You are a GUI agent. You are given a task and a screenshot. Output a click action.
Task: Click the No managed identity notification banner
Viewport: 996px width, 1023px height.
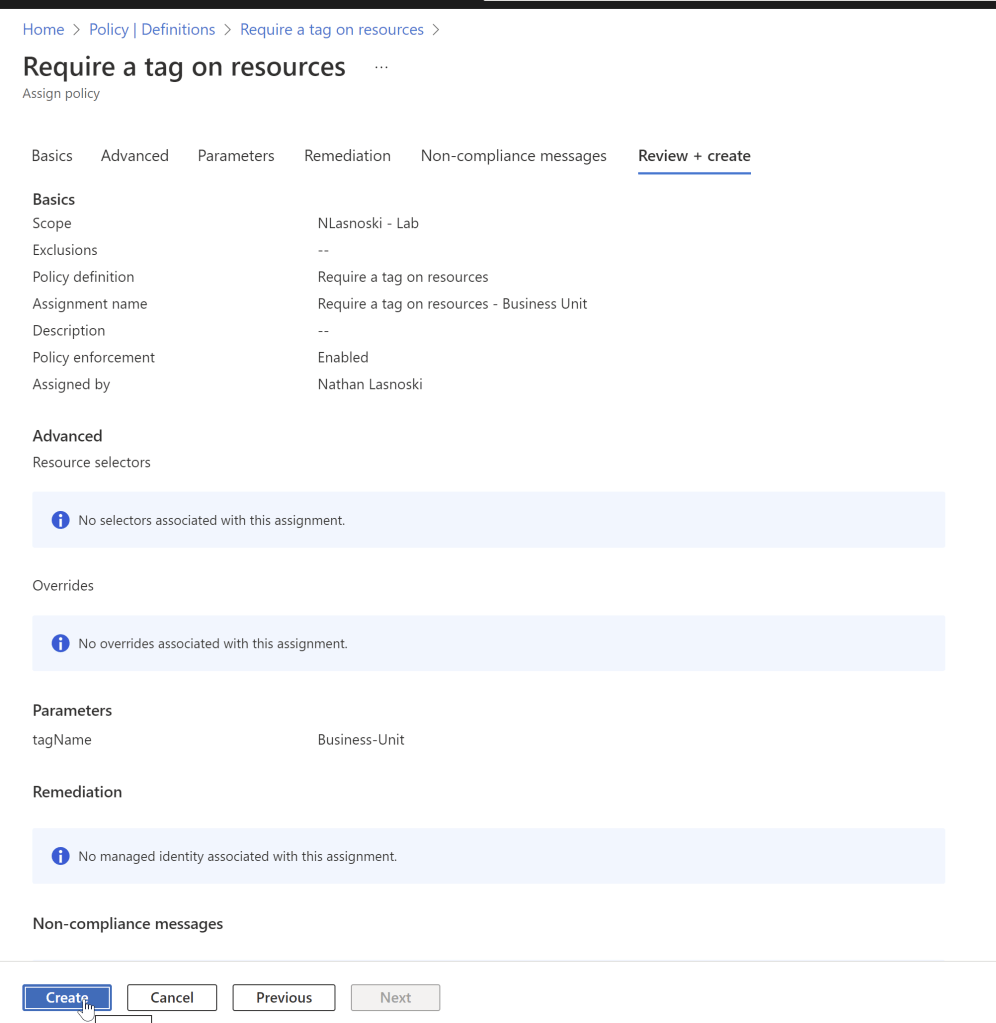(x=489, y=856)
